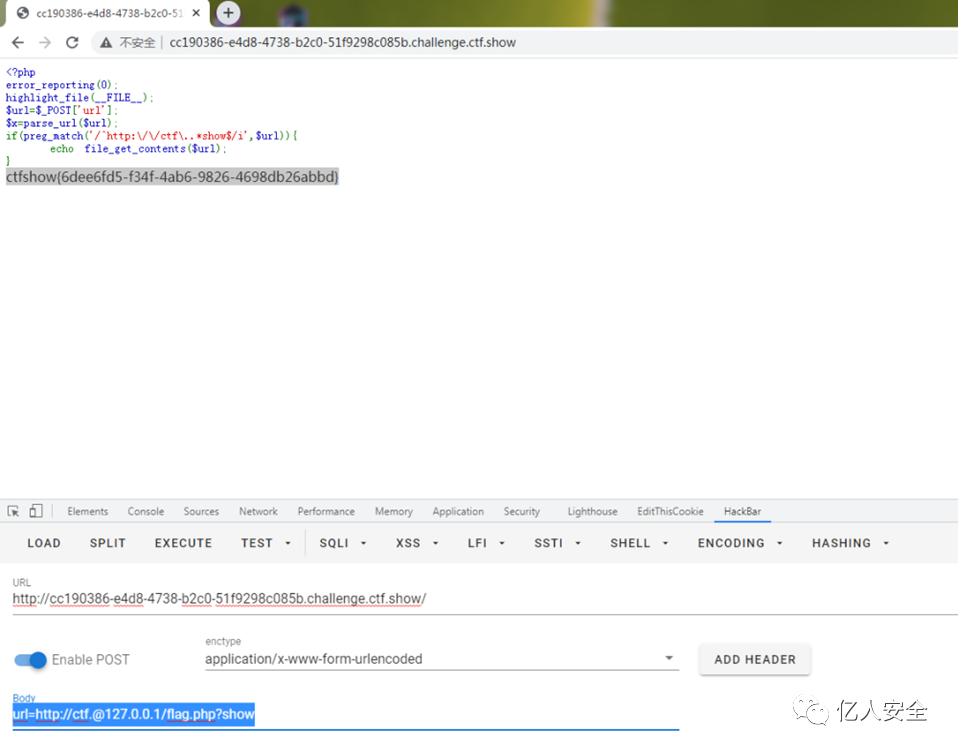Expand the HASHING dropdown menu
The image size is (958, 752).
click(850, 543)
